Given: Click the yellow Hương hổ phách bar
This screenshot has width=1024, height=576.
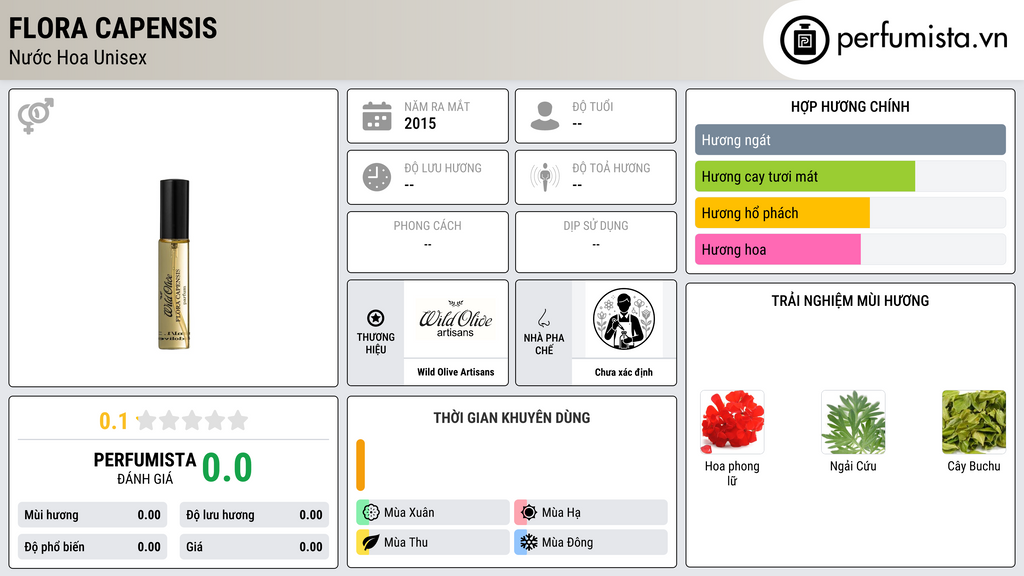Looking at the screenshot, I should (x=782, y=213).
